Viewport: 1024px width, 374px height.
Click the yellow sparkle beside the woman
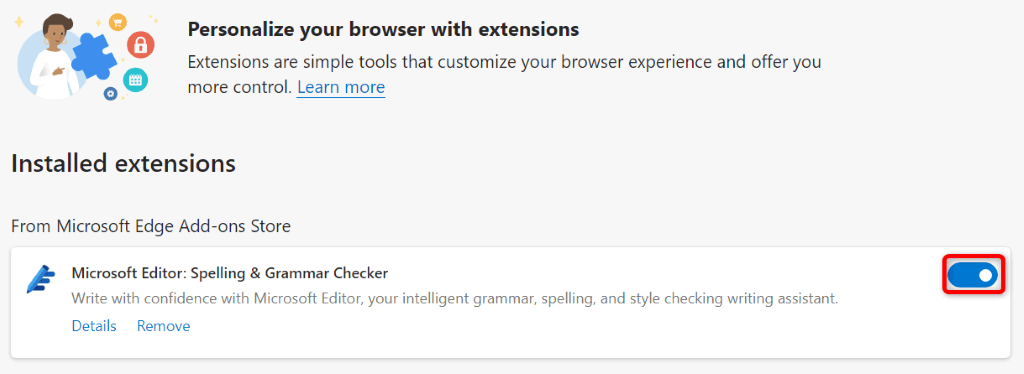pyautogui.click(x=19, y=22)
